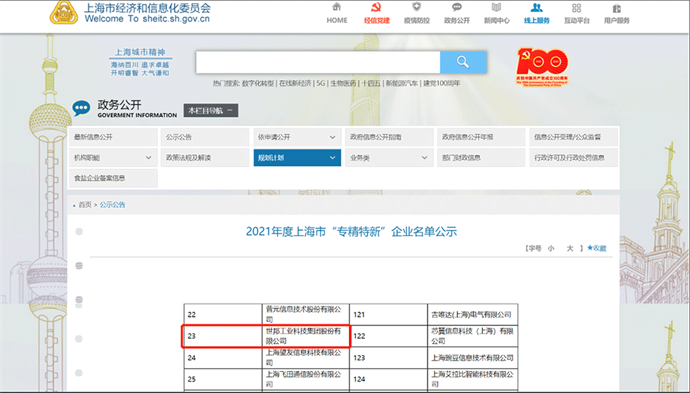Click the magnifier search button
Viewport: 690px width, 393px height.
pyautogui.click(x=463, y=62)
